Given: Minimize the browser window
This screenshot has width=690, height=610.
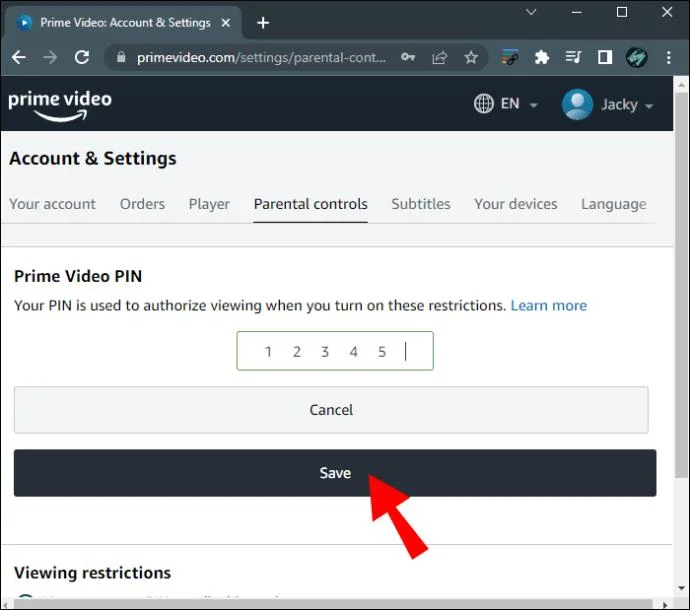Looking at the screenshot, I should (x=576, y=12).
